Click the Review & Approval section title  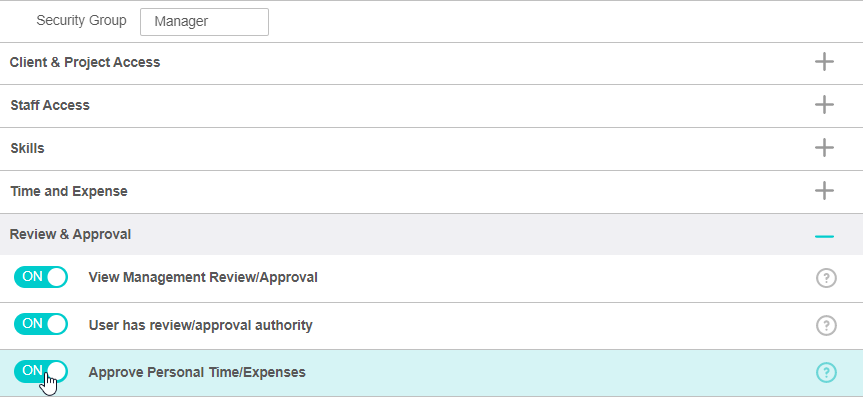coord(70,234)
